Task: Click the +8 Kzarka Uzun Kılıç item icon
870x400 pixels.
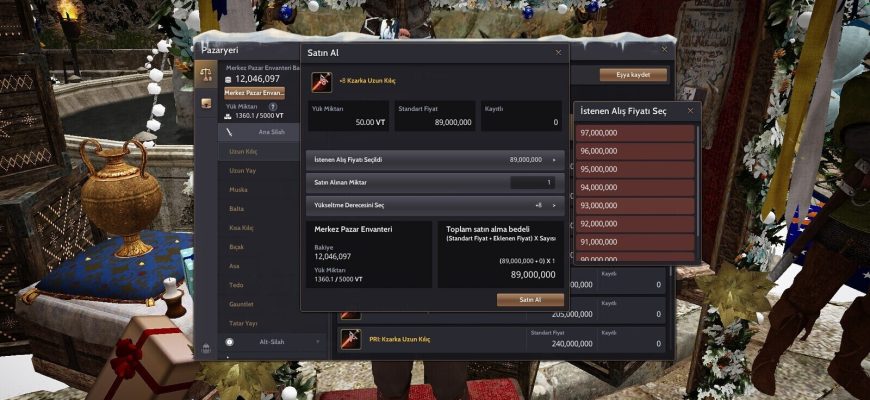Action: (x=321, y=82)
